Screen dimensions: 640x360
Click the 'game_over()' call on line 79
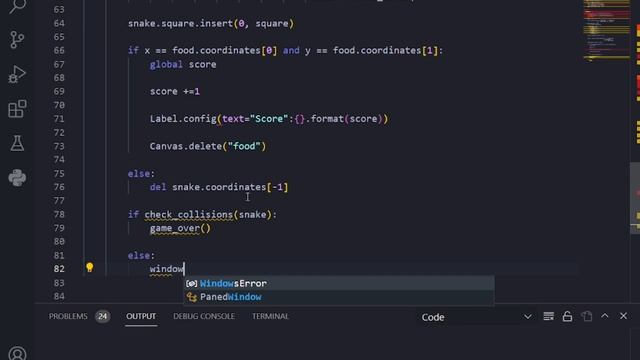point(180,228)
